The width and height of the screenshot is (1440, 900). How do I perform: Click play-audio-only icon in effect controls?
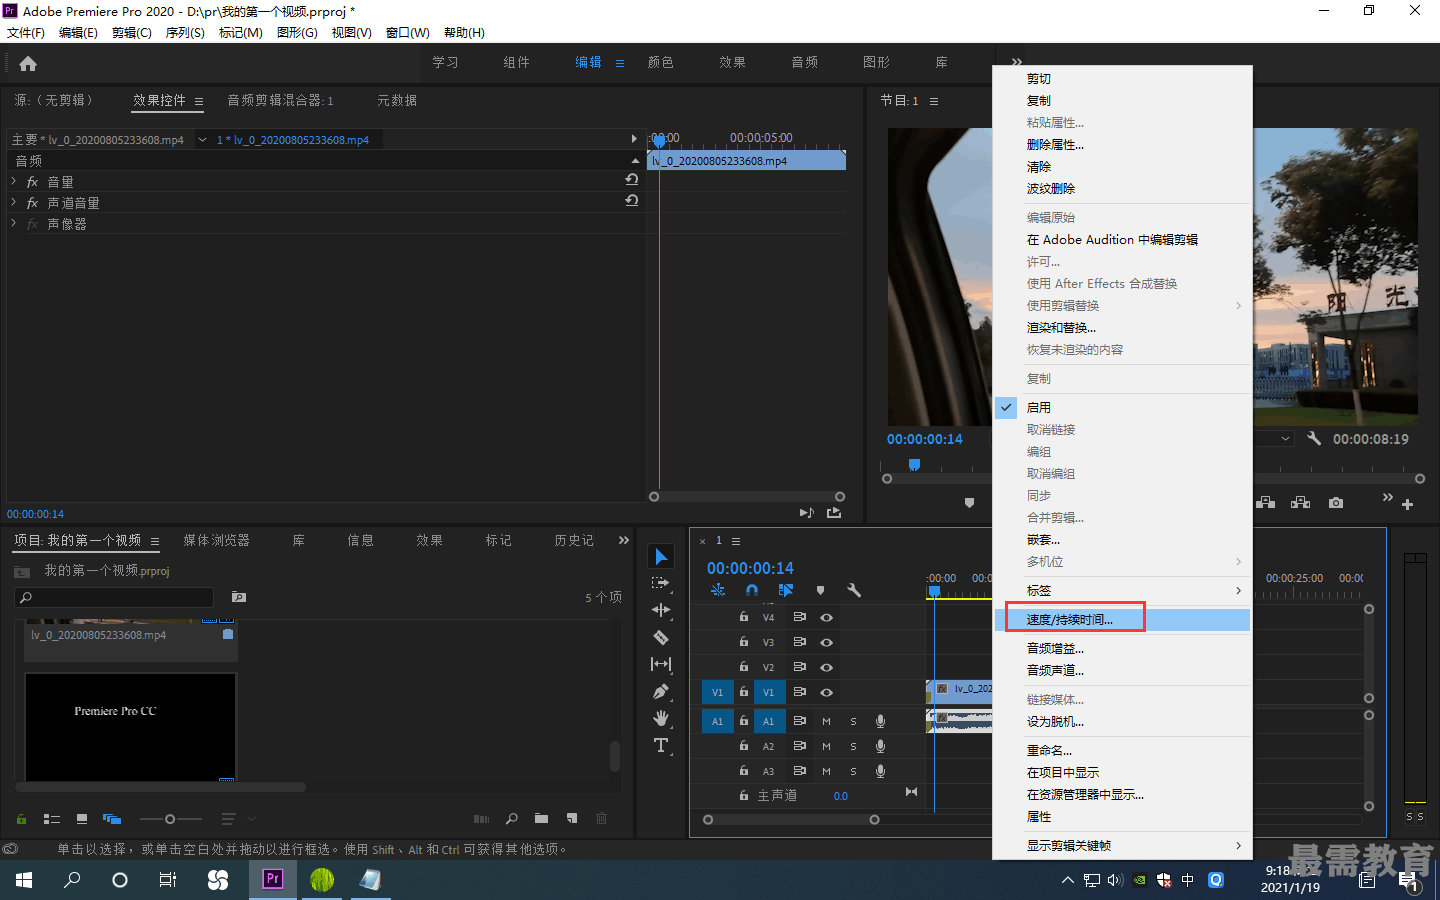807,512
